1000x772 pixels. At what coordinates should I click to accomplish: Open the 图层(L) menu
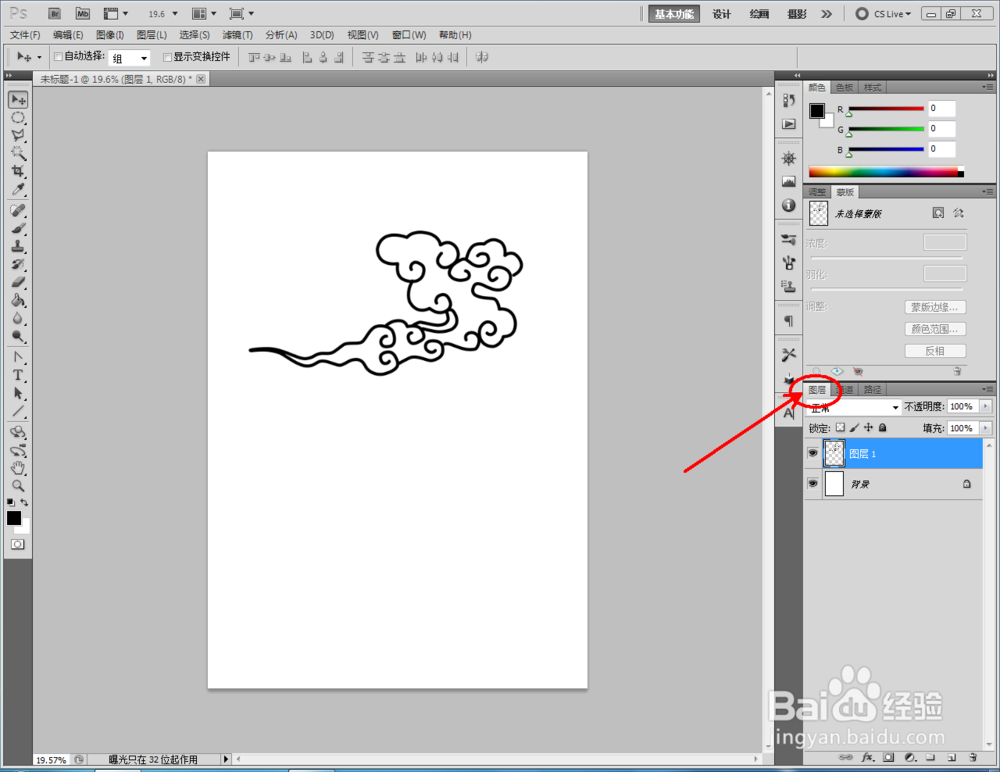152,35
